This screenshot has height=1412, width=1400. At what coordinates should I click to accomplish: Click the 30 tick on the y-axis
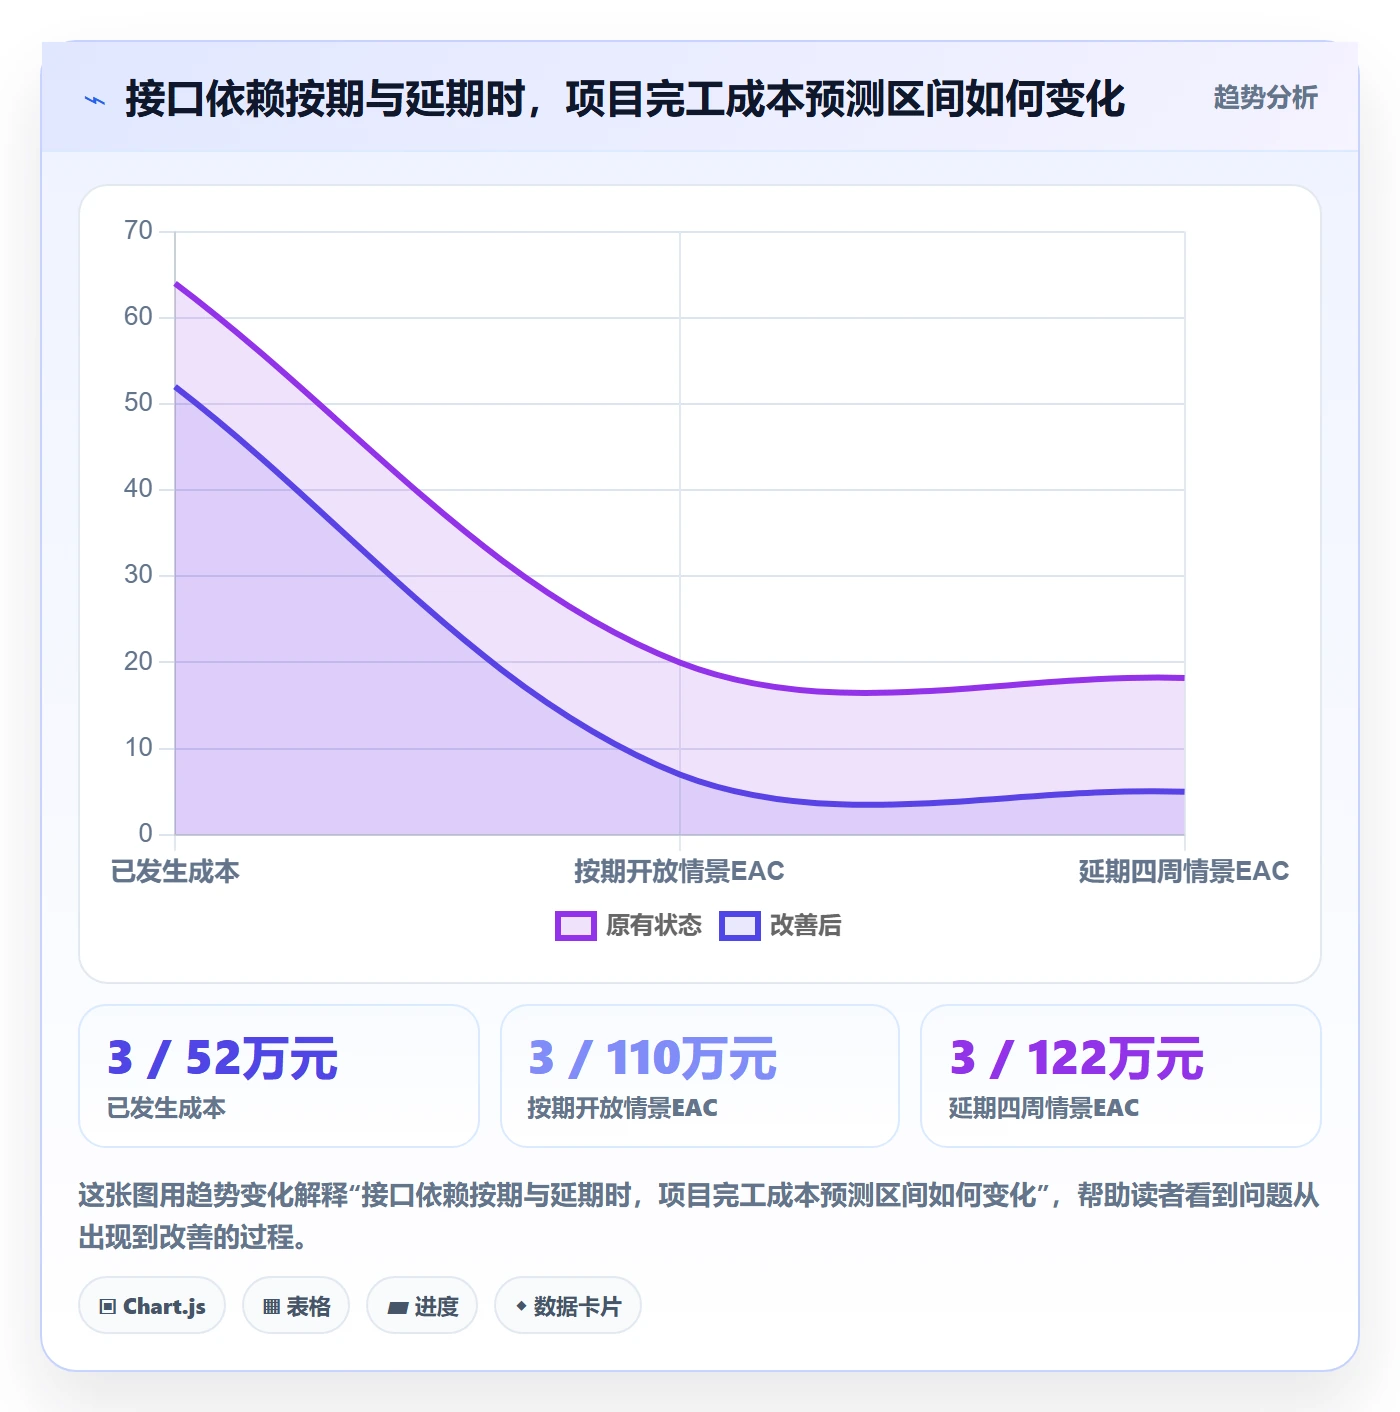(138, 575)
